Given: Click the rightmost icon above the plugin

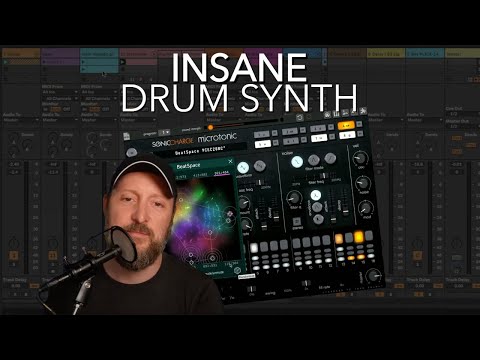Looking at the screenshot, I should pyautogui.click(x=363, y=111).
